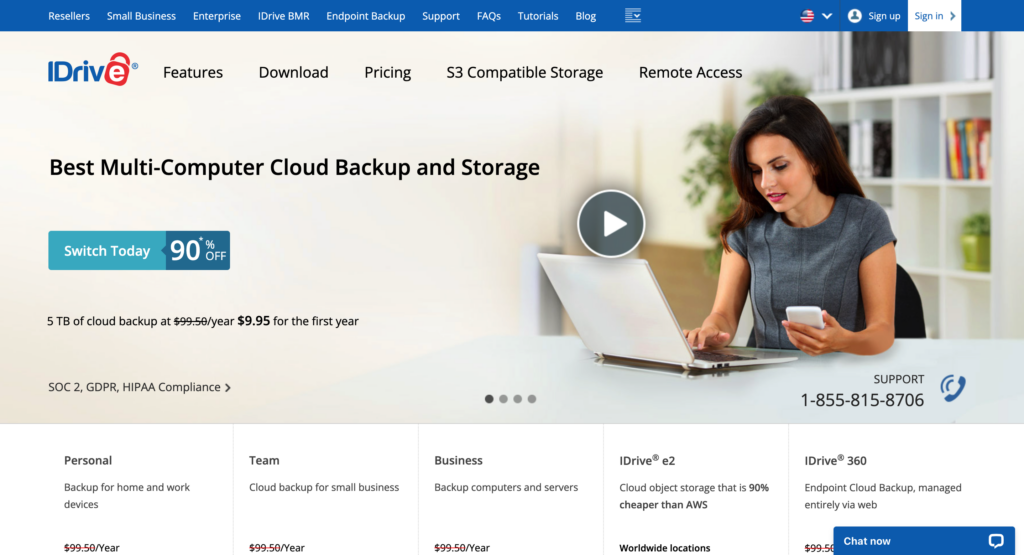Select the Business plan card
This screenshot has width=1024, height=555.
(x=511, y=490)
